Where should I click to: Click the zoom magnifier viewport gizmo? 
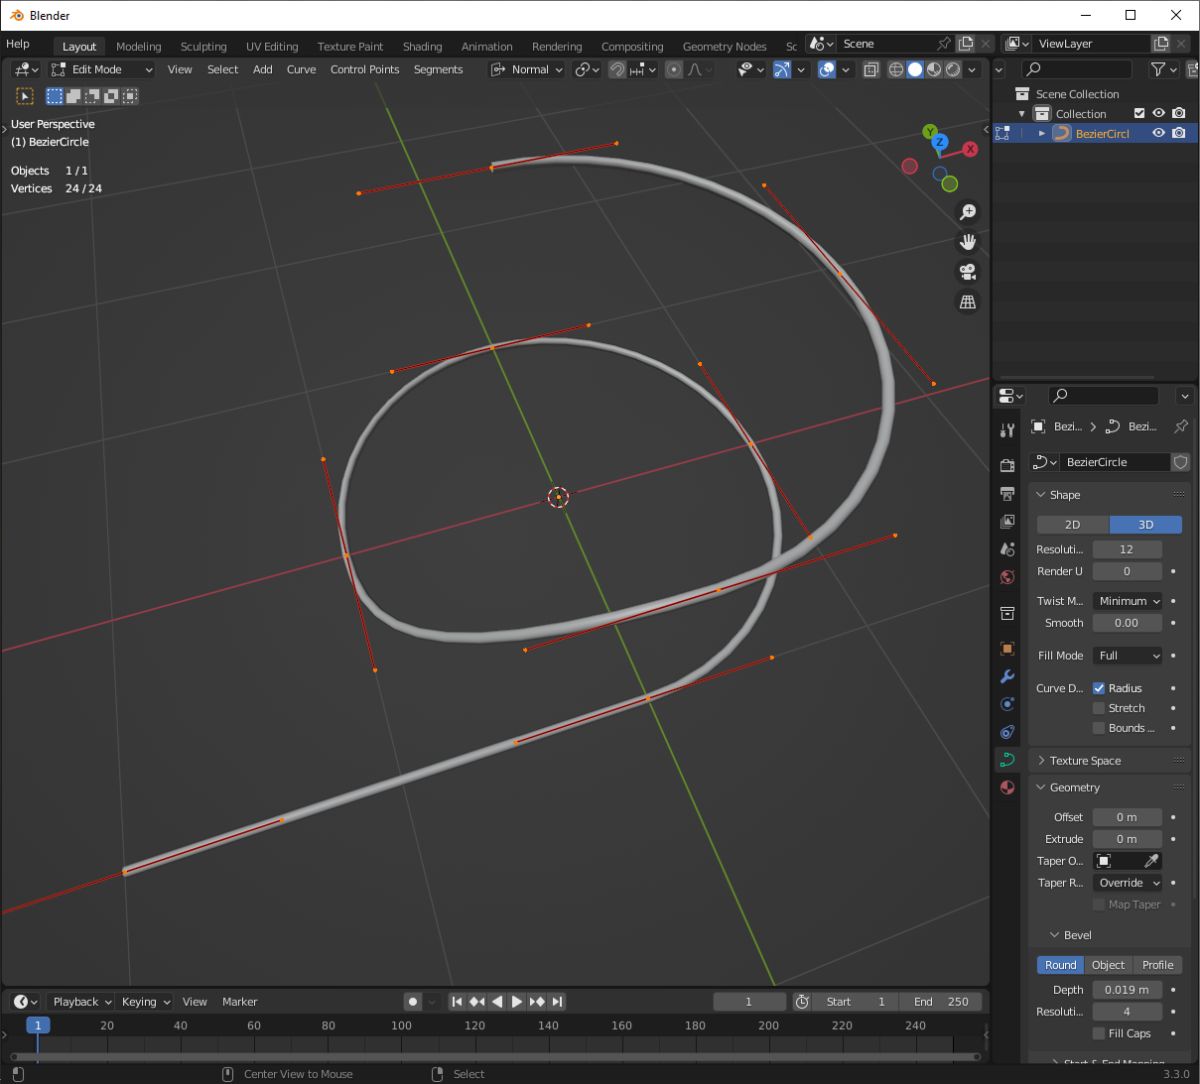click(x=967, y=212)
